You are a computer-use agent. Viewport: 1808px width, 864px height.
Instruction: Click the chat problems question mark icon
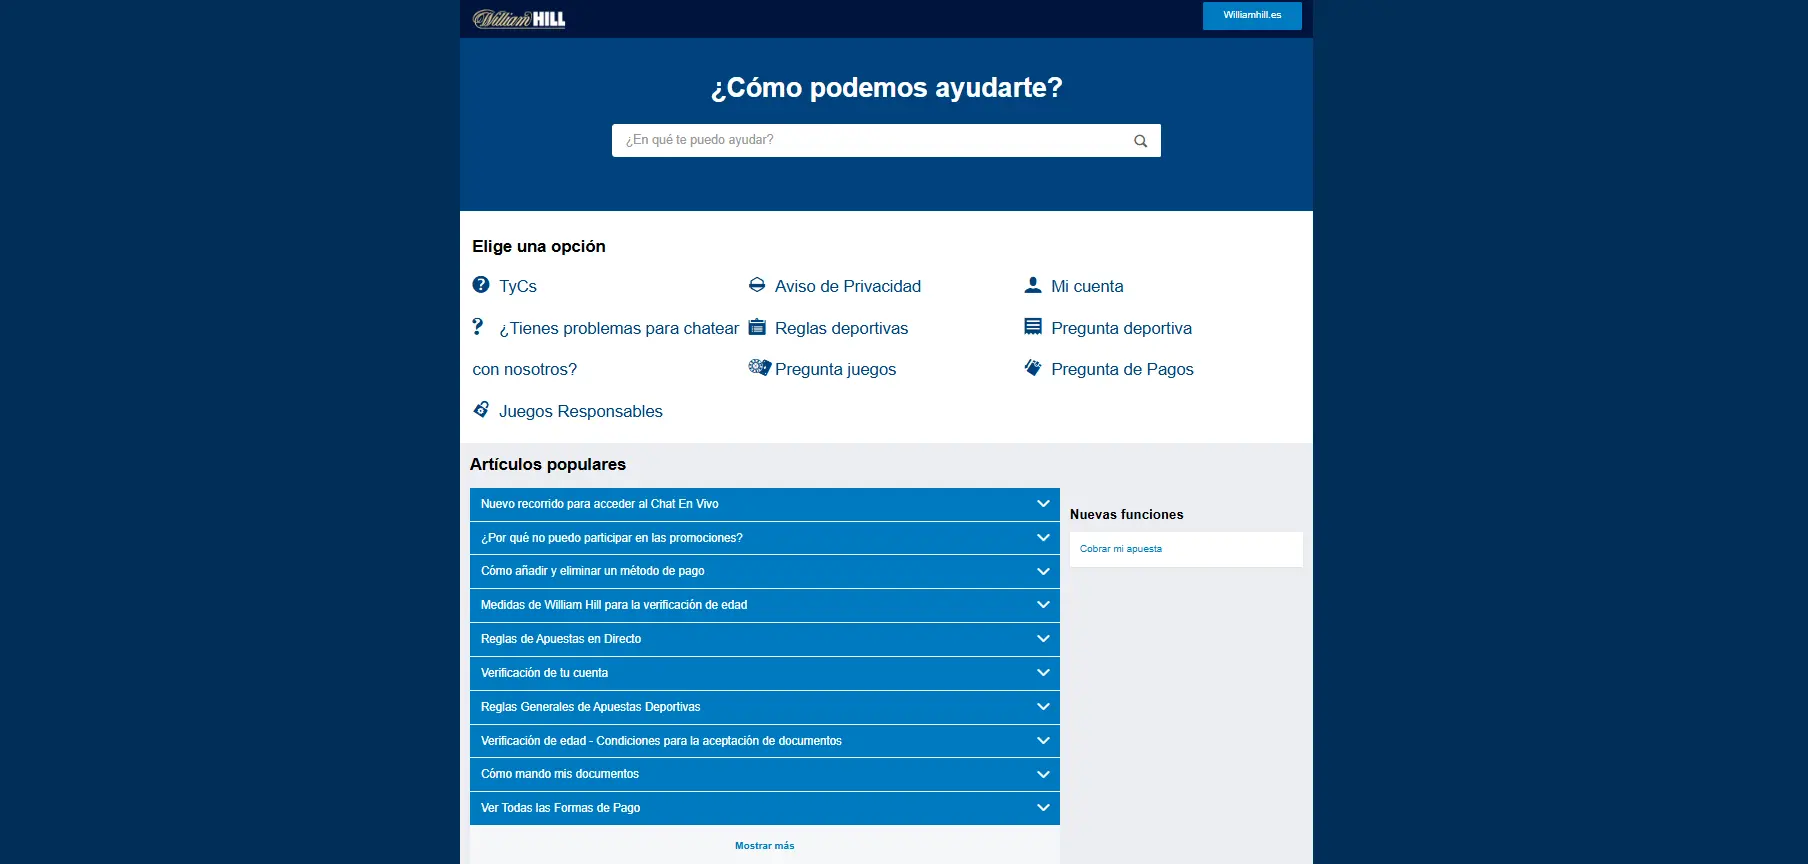click(478, 326)
